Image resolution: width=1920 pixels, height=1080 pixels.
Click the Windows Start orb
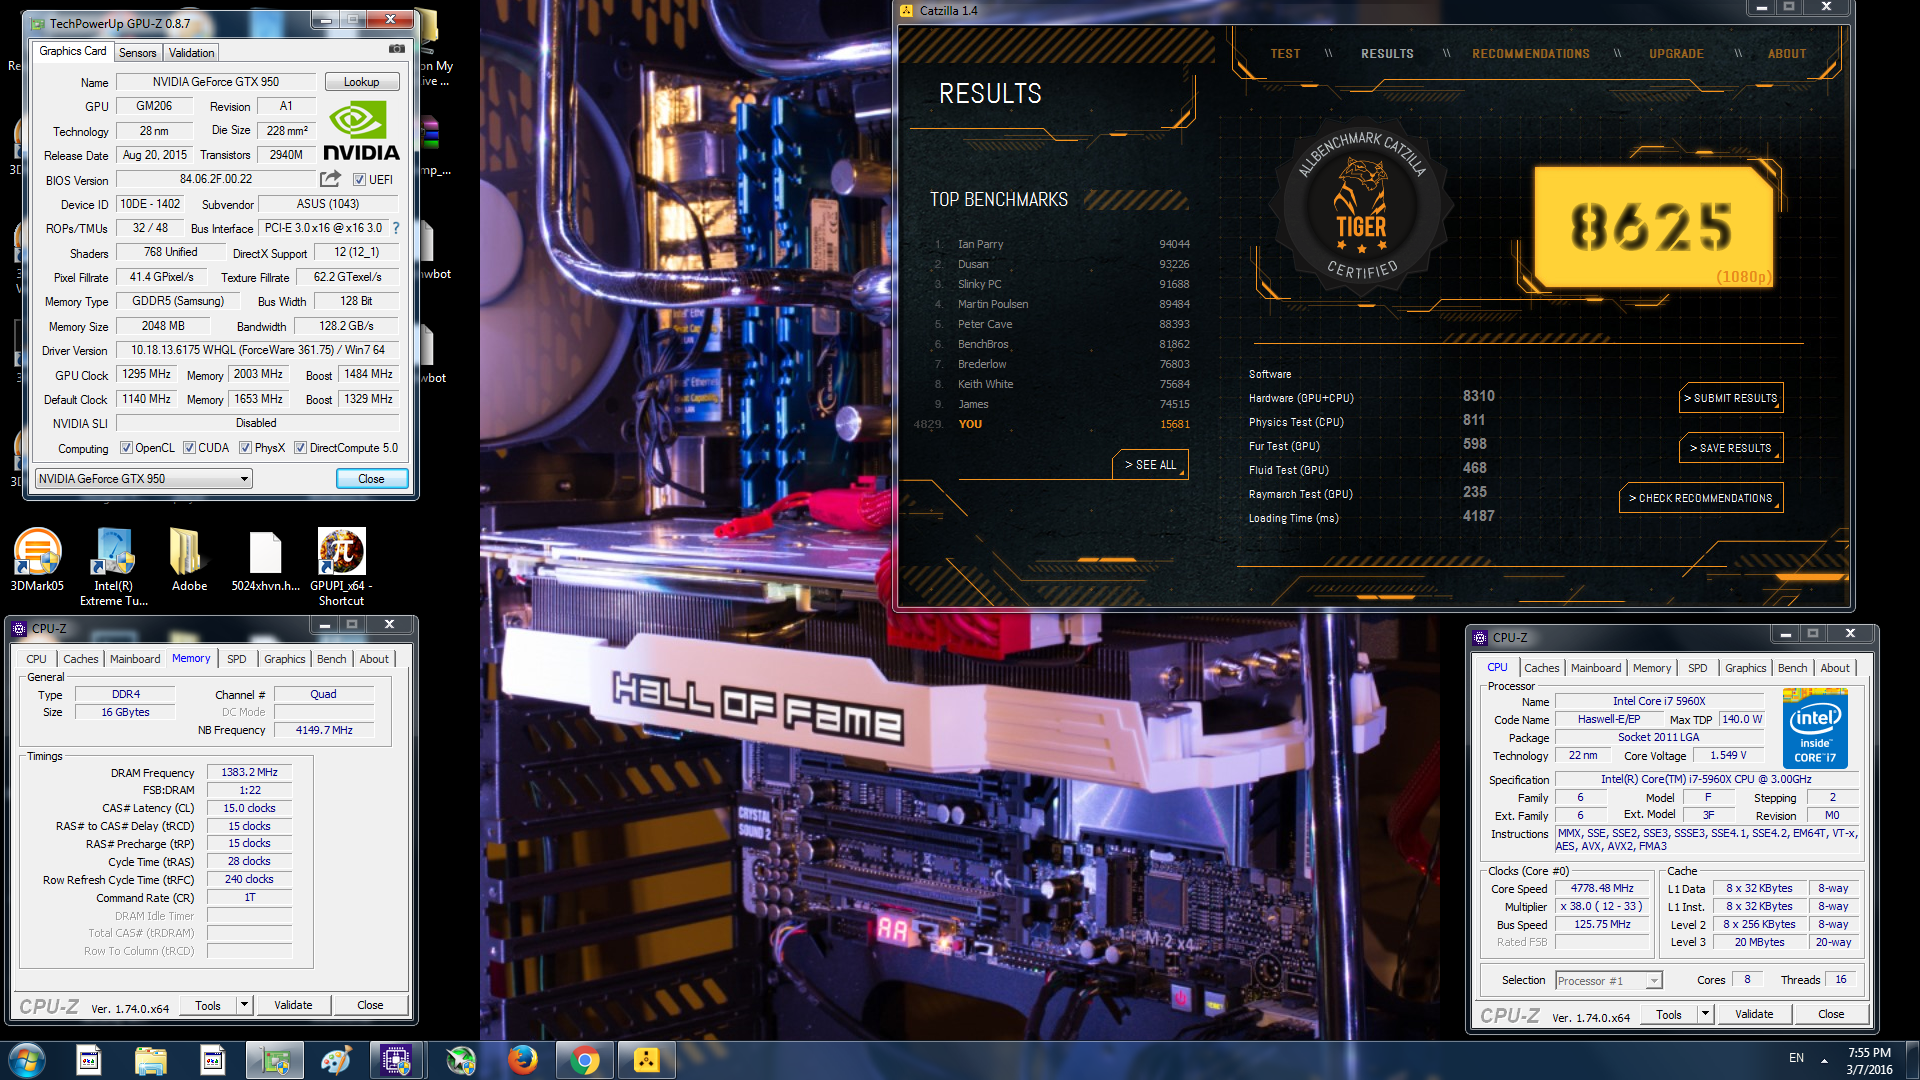[x=27, y=1060]
